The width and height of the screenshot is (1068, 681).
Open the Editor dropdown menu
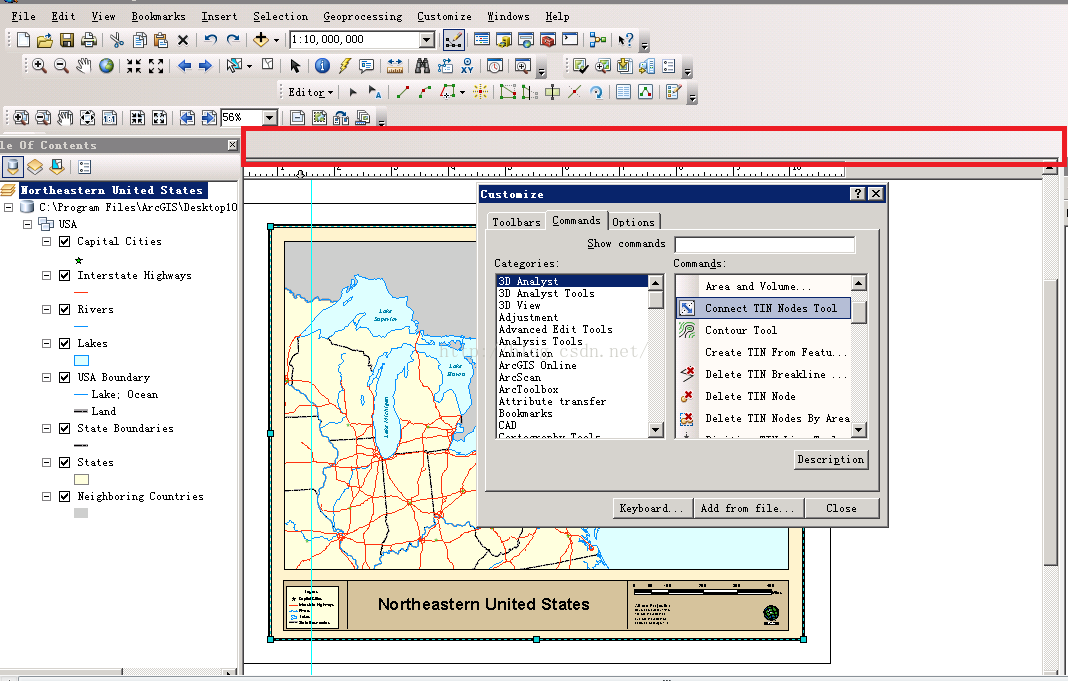coord(310,92)
